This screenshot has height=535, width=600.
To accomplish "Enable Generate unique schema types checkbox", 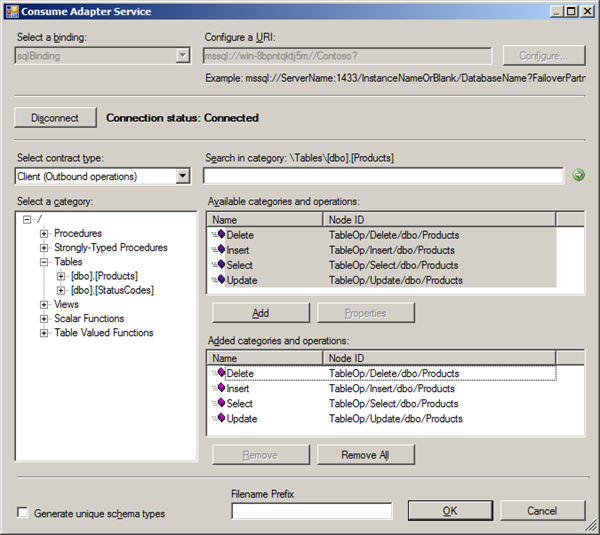I will (x=22, y=514).
